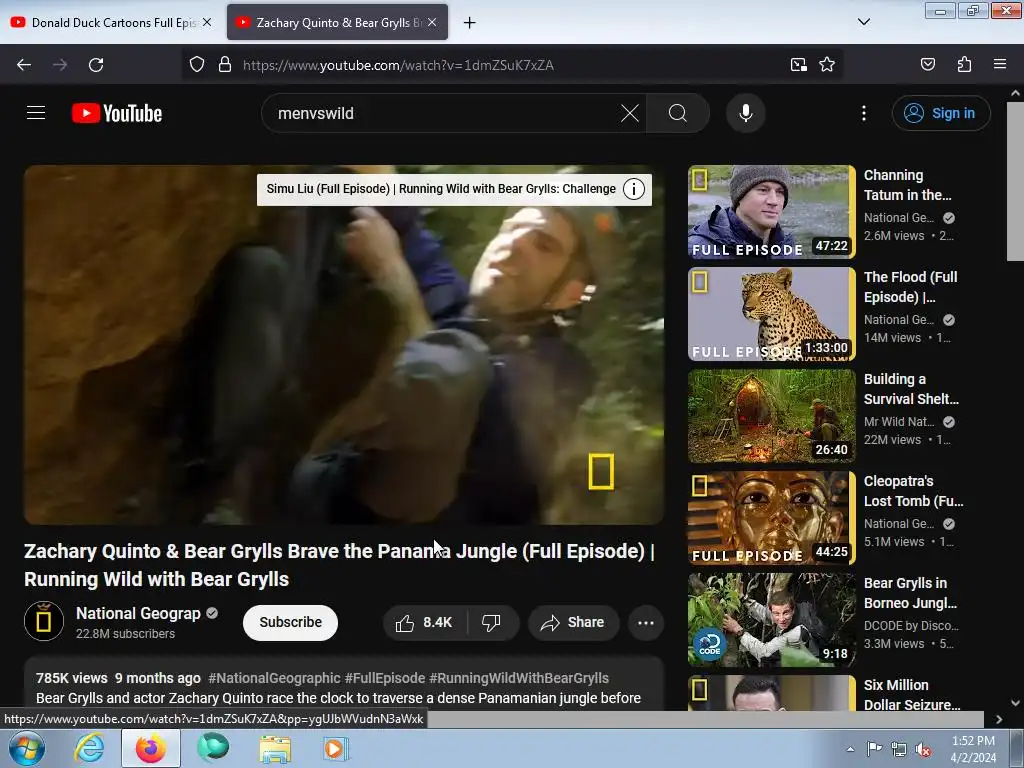Viewport: 1024px width, 768px height.
Task: Show hidden system tray icons
Action: [850, 749]
